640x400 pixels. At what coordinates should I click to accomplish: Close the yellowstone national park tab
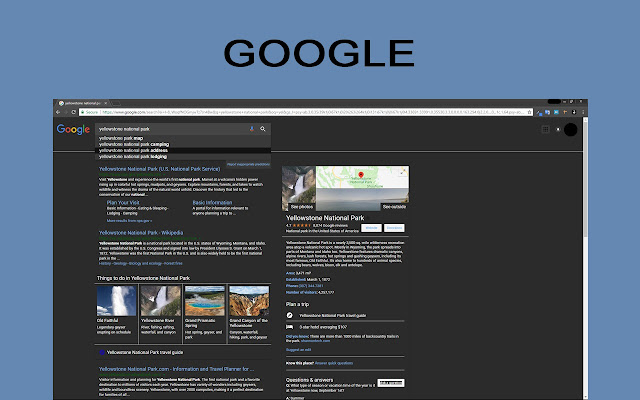(106, 103)
